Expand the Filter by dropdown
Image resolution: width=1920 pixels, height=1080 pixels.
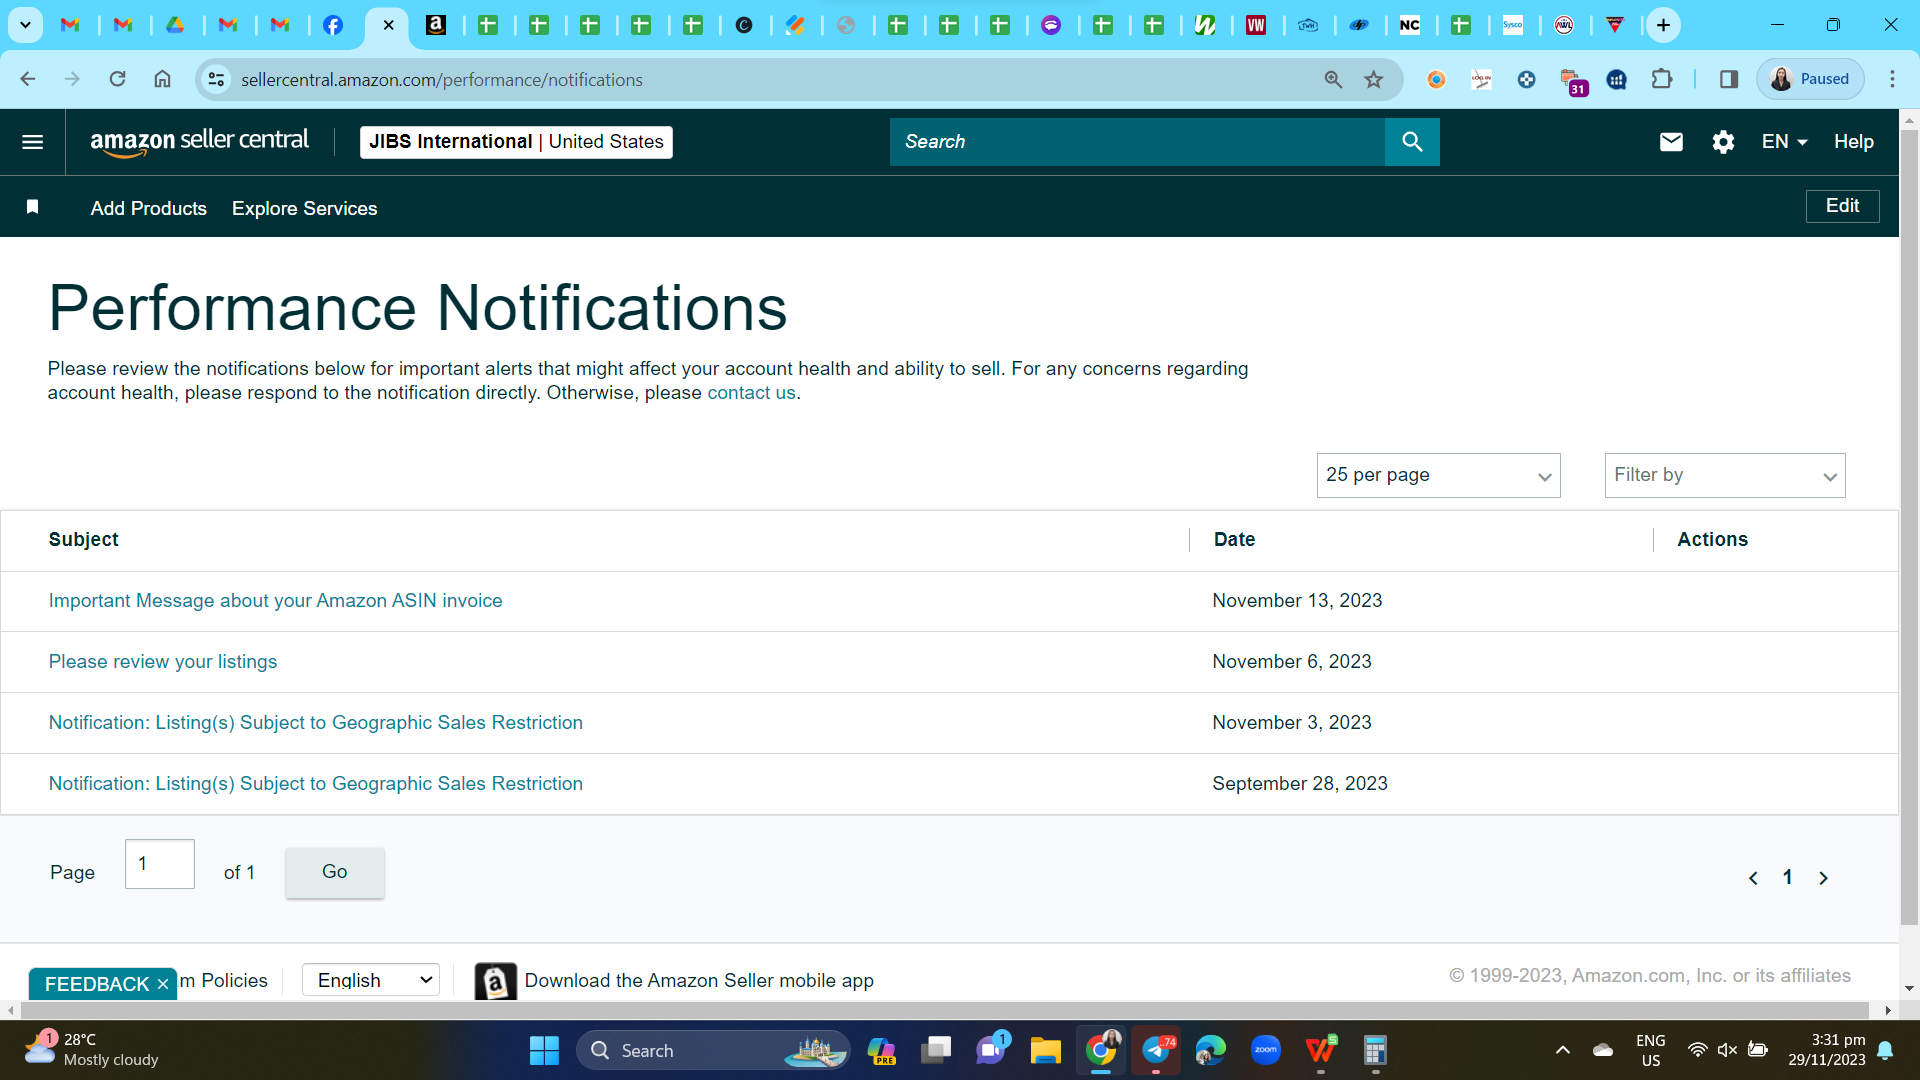coord(1725,476)
